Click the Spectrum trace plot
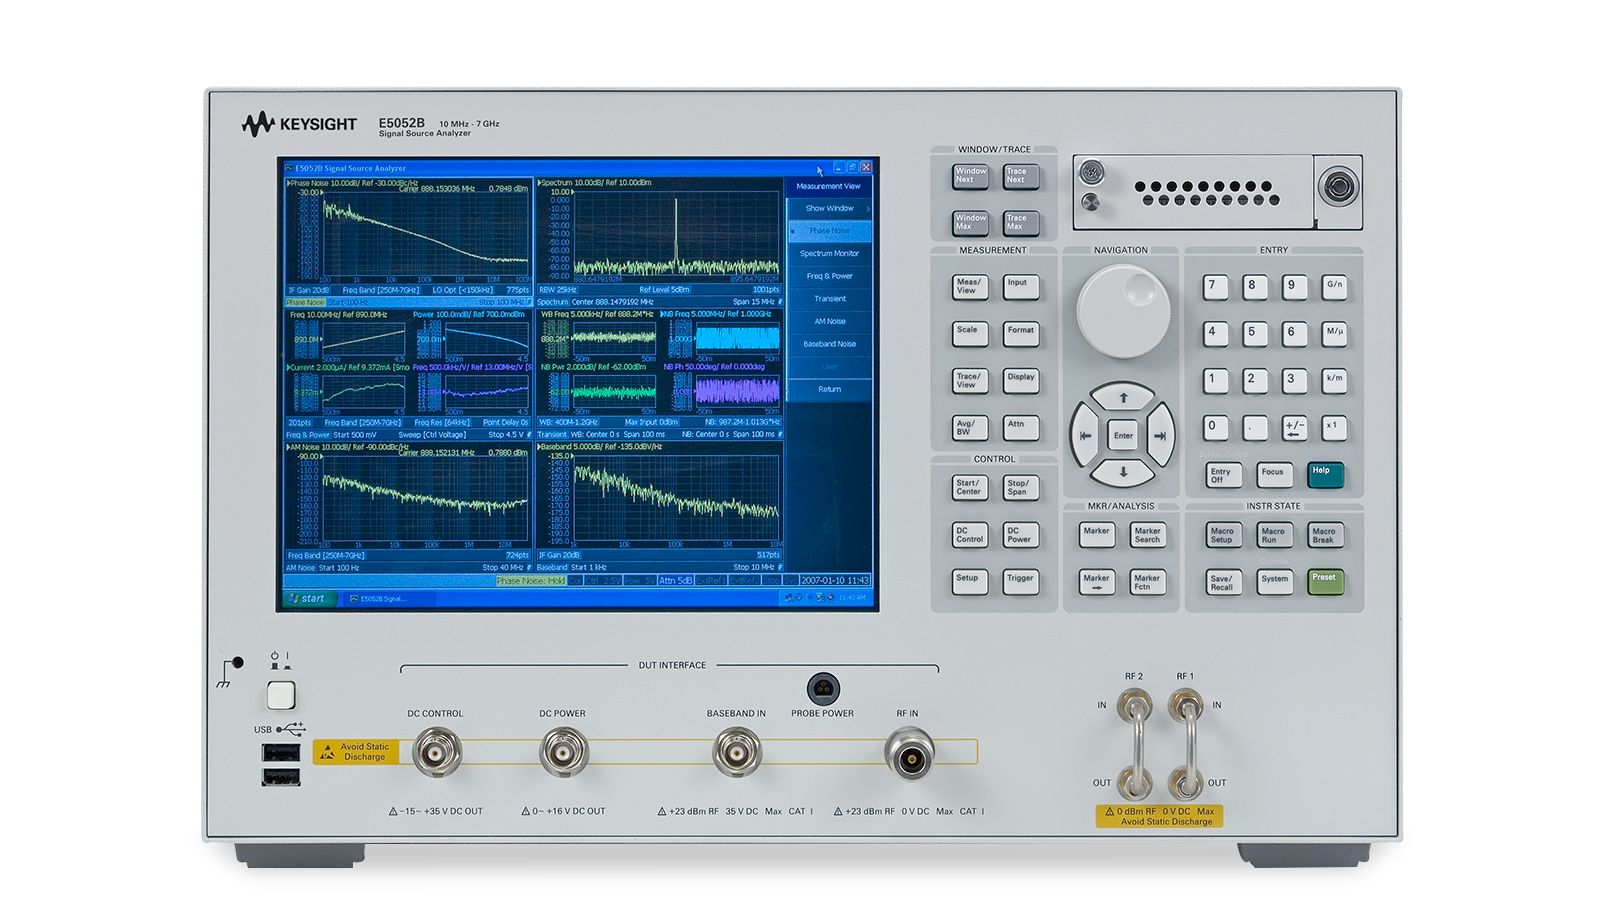1600x900 pixels. coord(676,232)
